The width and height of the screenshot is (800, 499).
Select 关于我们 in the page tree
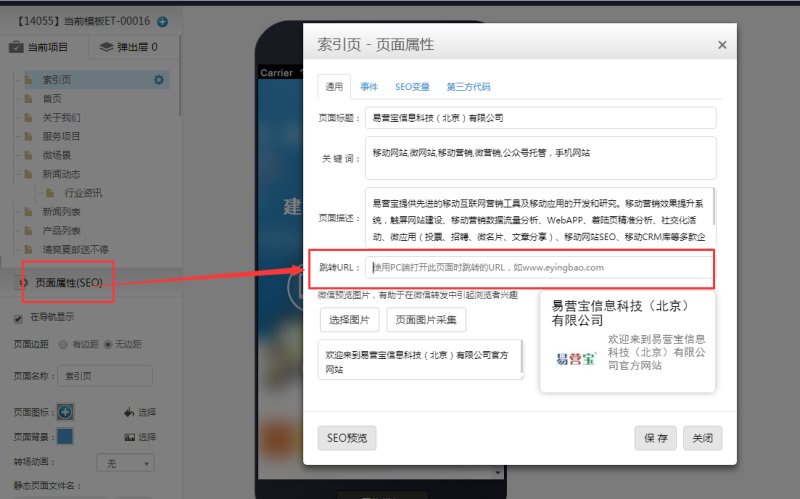click(61, 117)
